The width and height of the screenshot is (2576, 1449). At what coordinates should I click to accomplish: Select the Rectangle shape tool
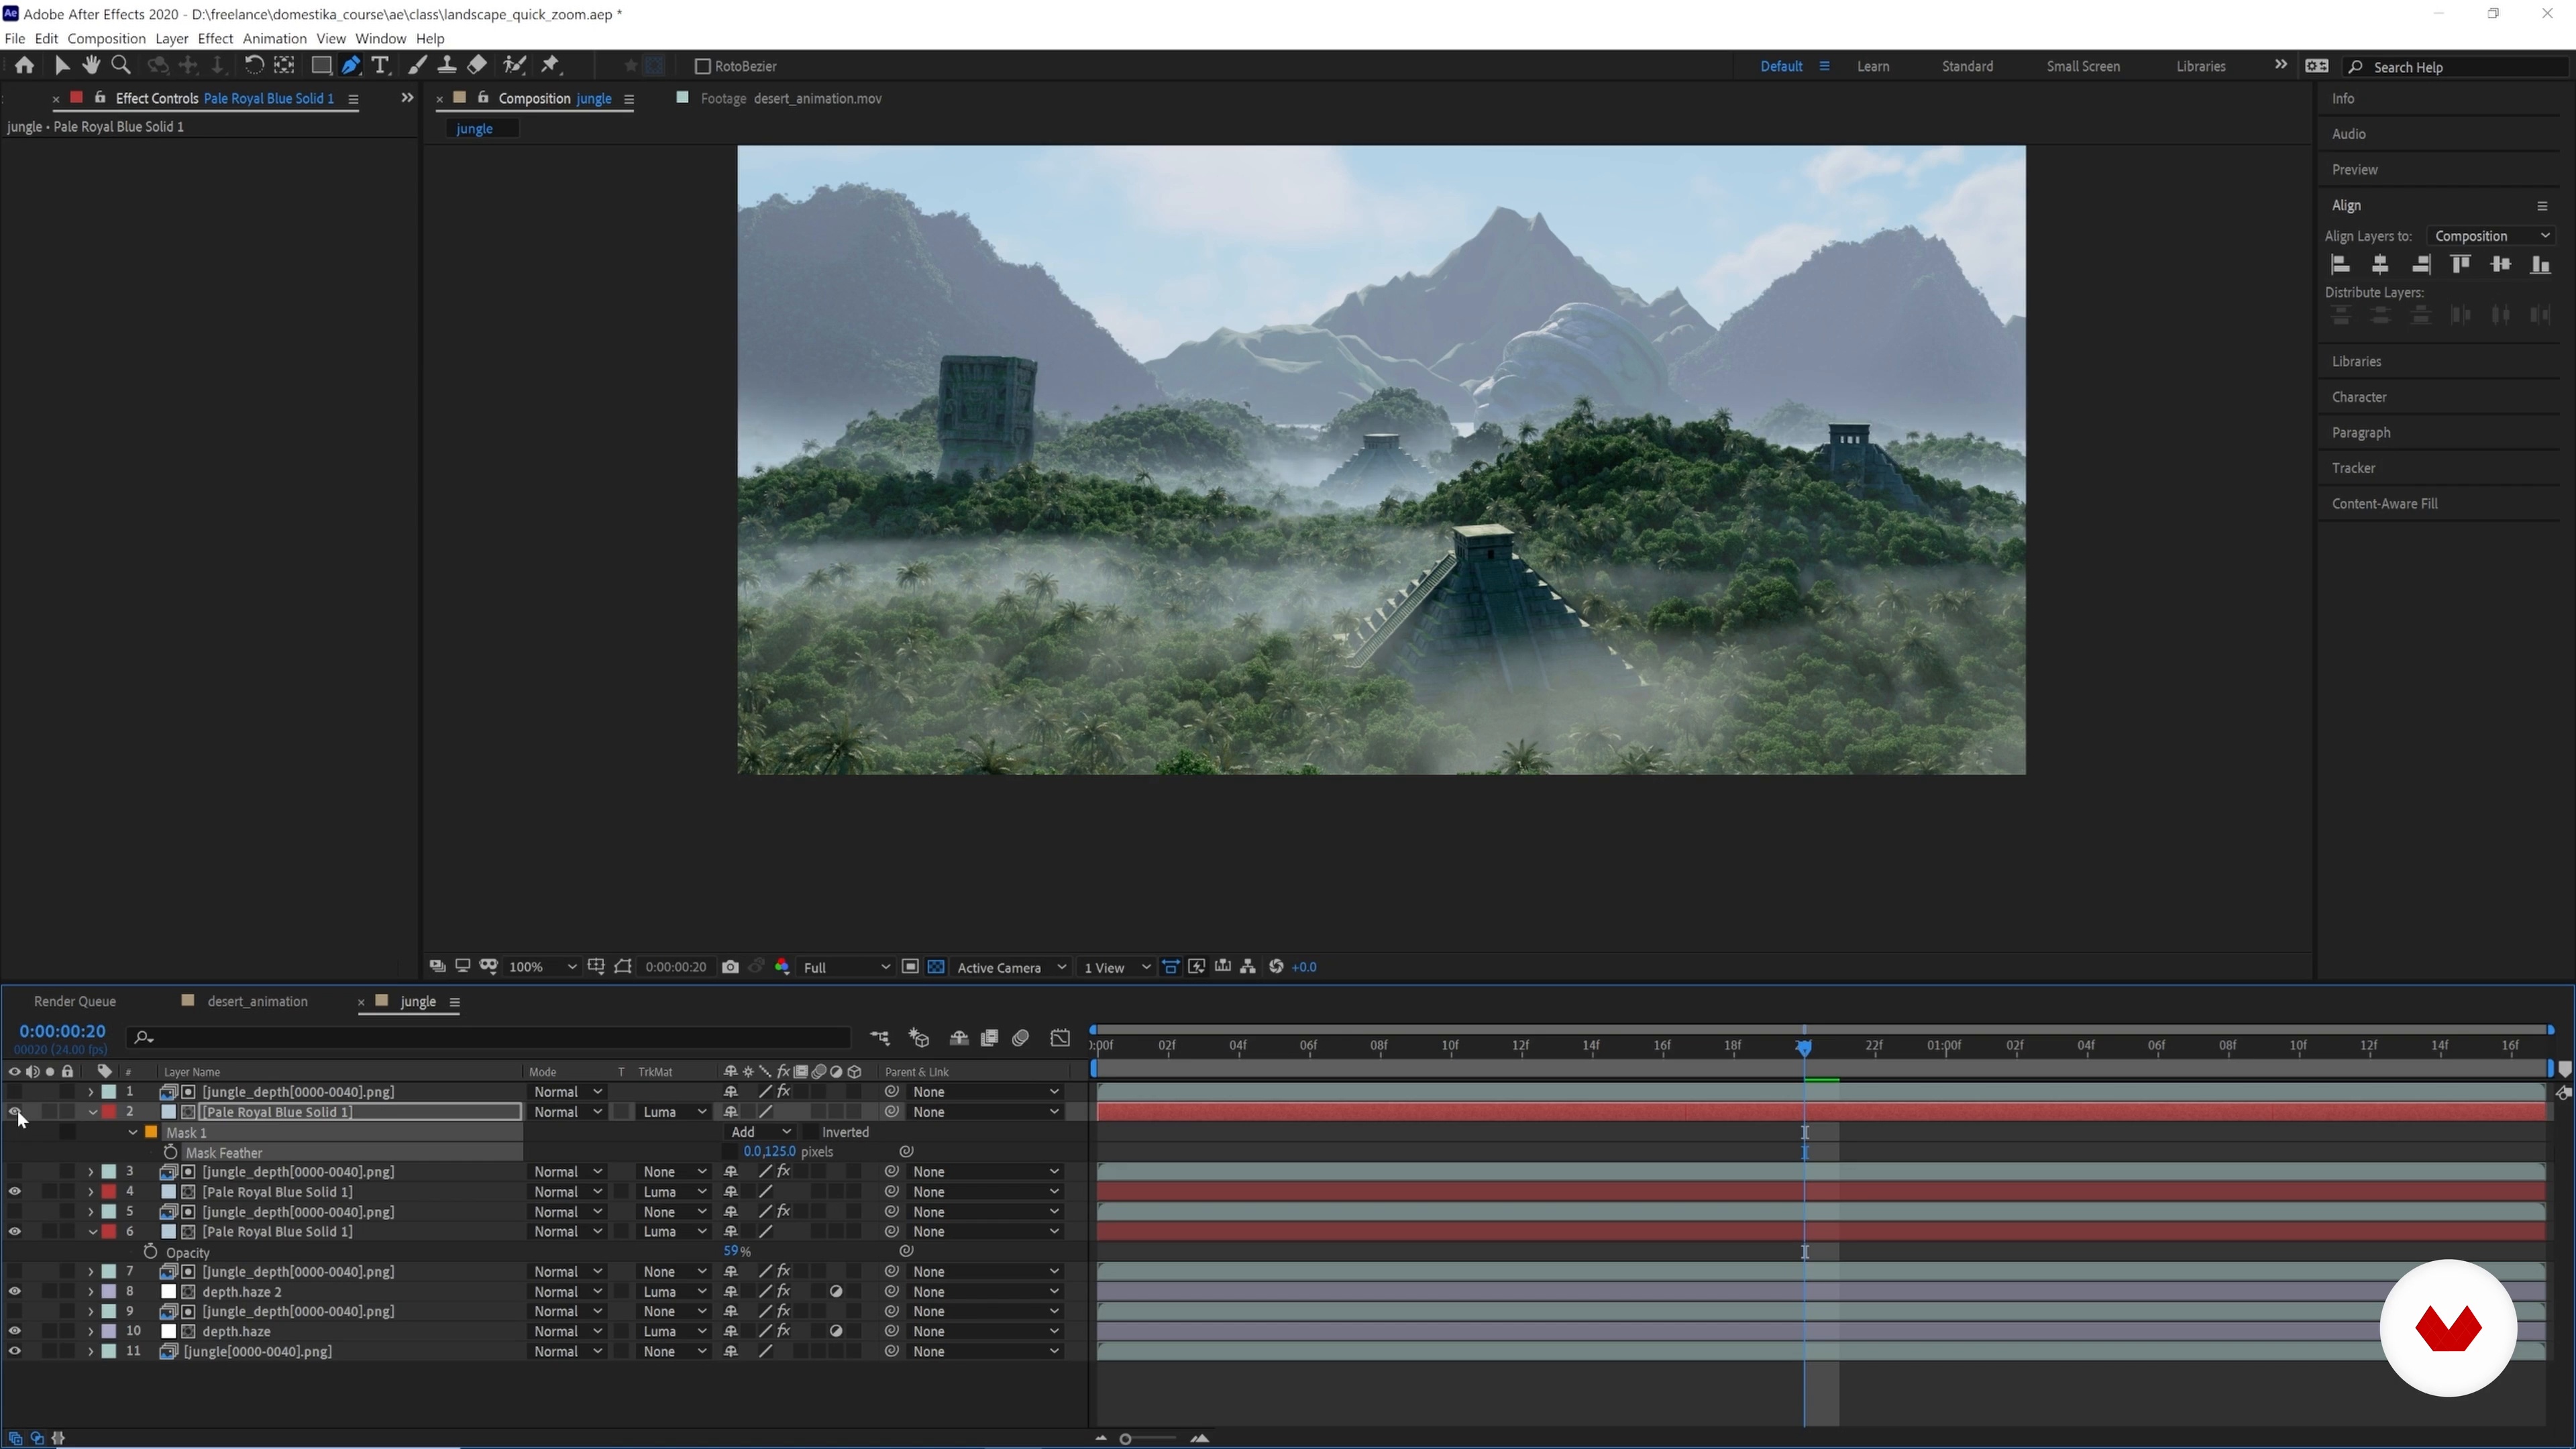coord(321,66)
